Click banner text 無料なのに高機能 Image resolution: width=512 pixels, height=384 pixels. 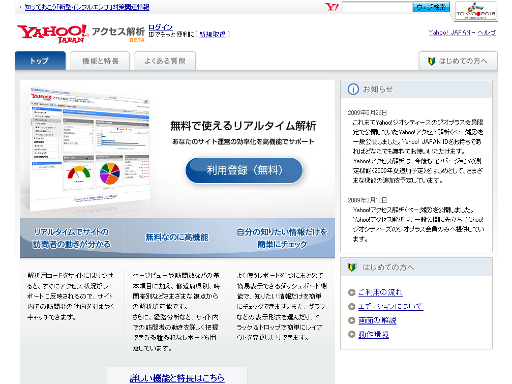tap(177, 237)
